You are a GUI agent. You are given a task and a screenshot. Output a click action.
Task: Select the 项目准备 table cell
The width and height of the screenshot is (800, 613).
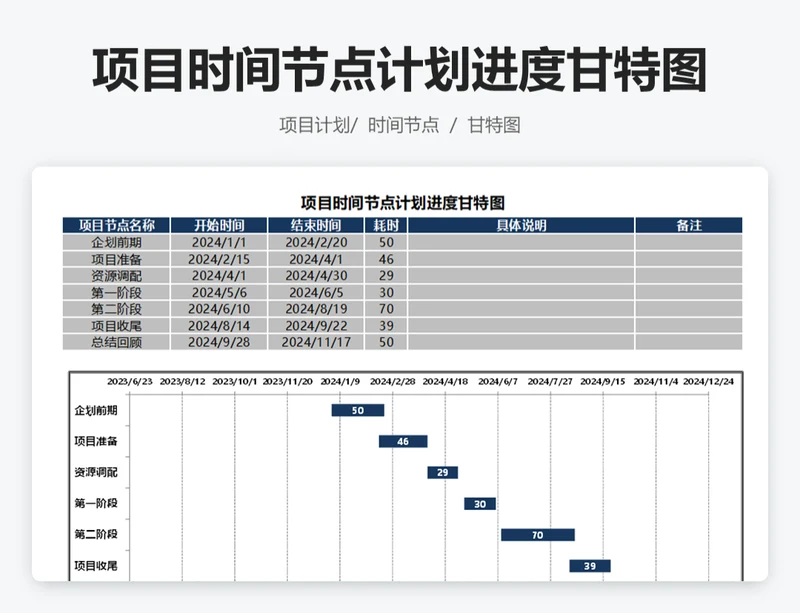pos(116,259)
